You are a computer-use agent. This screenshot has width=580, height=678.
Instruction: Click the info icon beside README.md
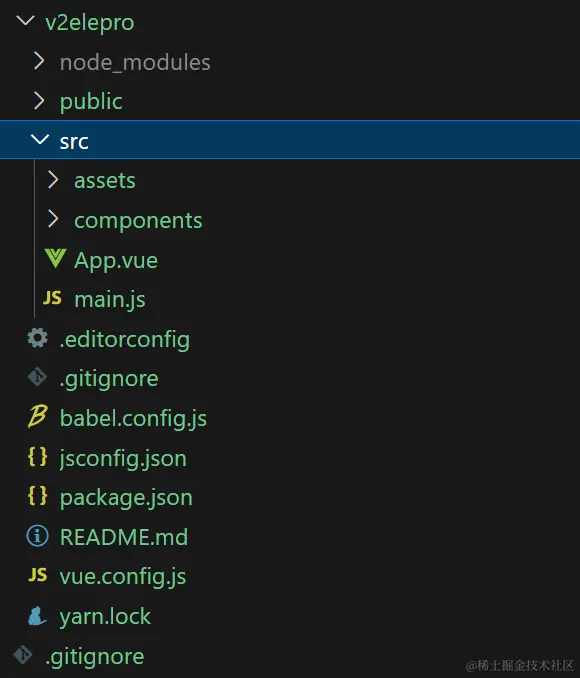(38, 536)
